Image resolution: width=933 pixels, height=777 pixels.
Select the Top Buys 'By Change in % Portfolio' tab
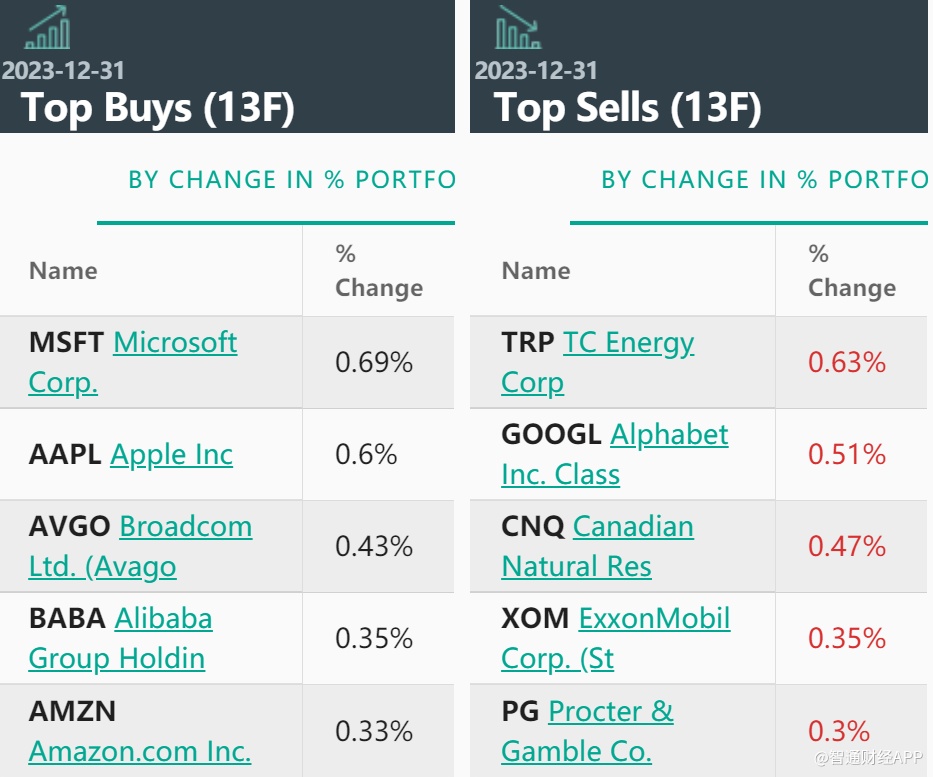click(291, 180)
